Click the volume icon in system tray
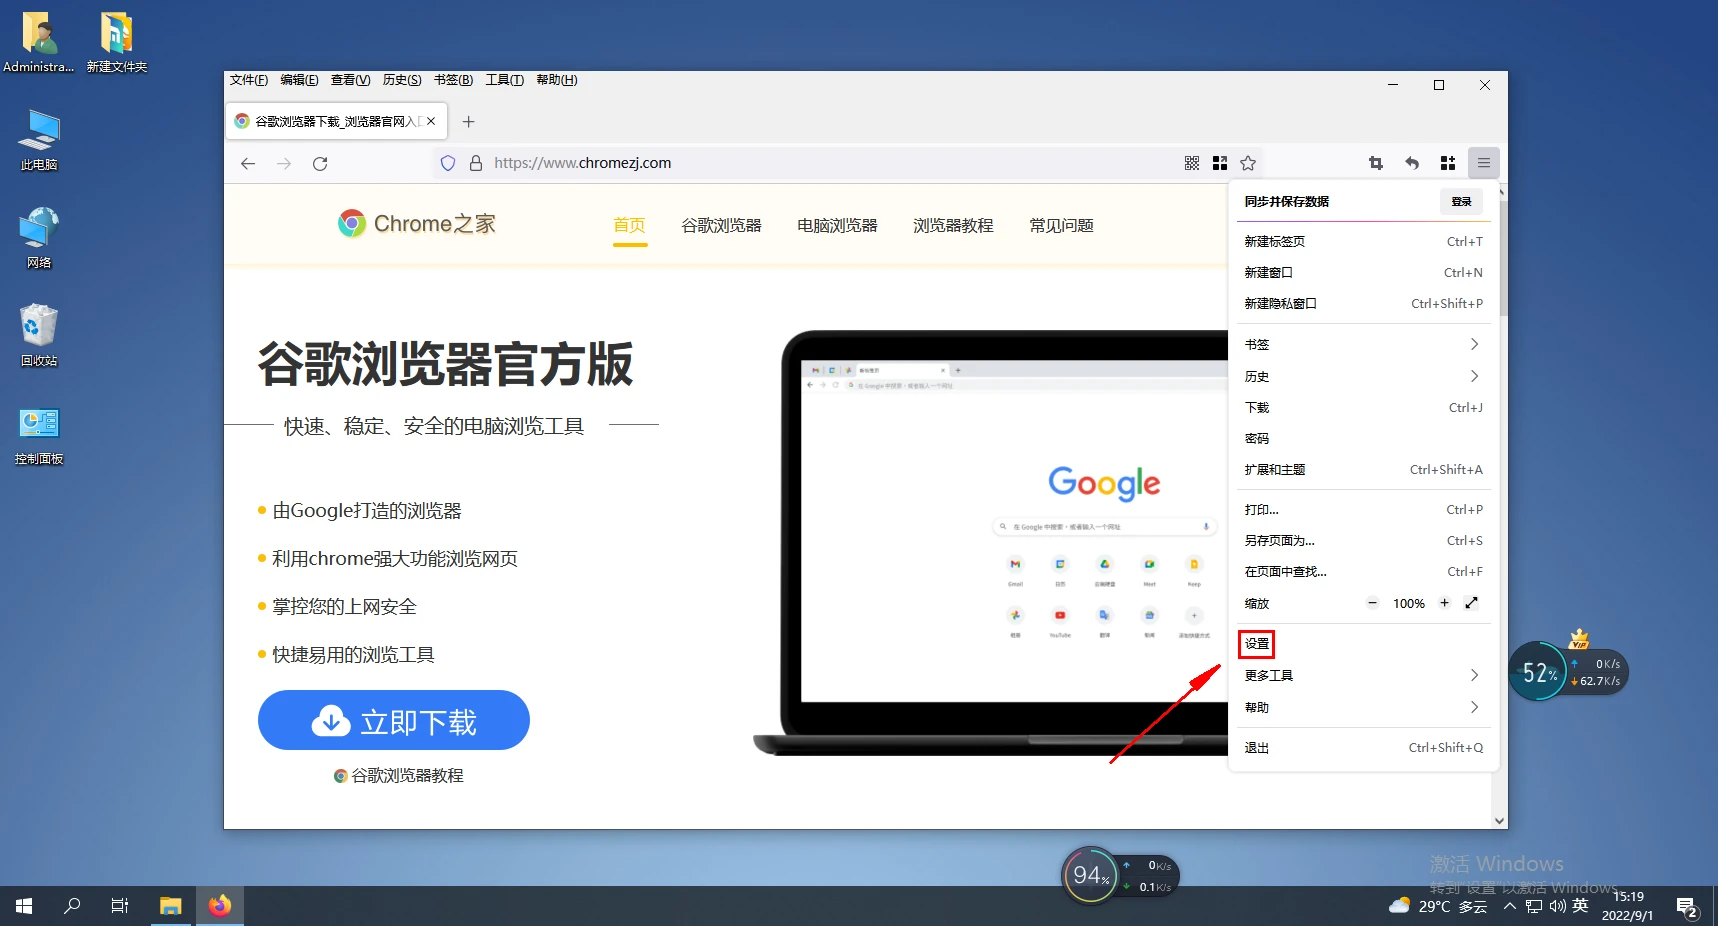 click(1557, 906)
